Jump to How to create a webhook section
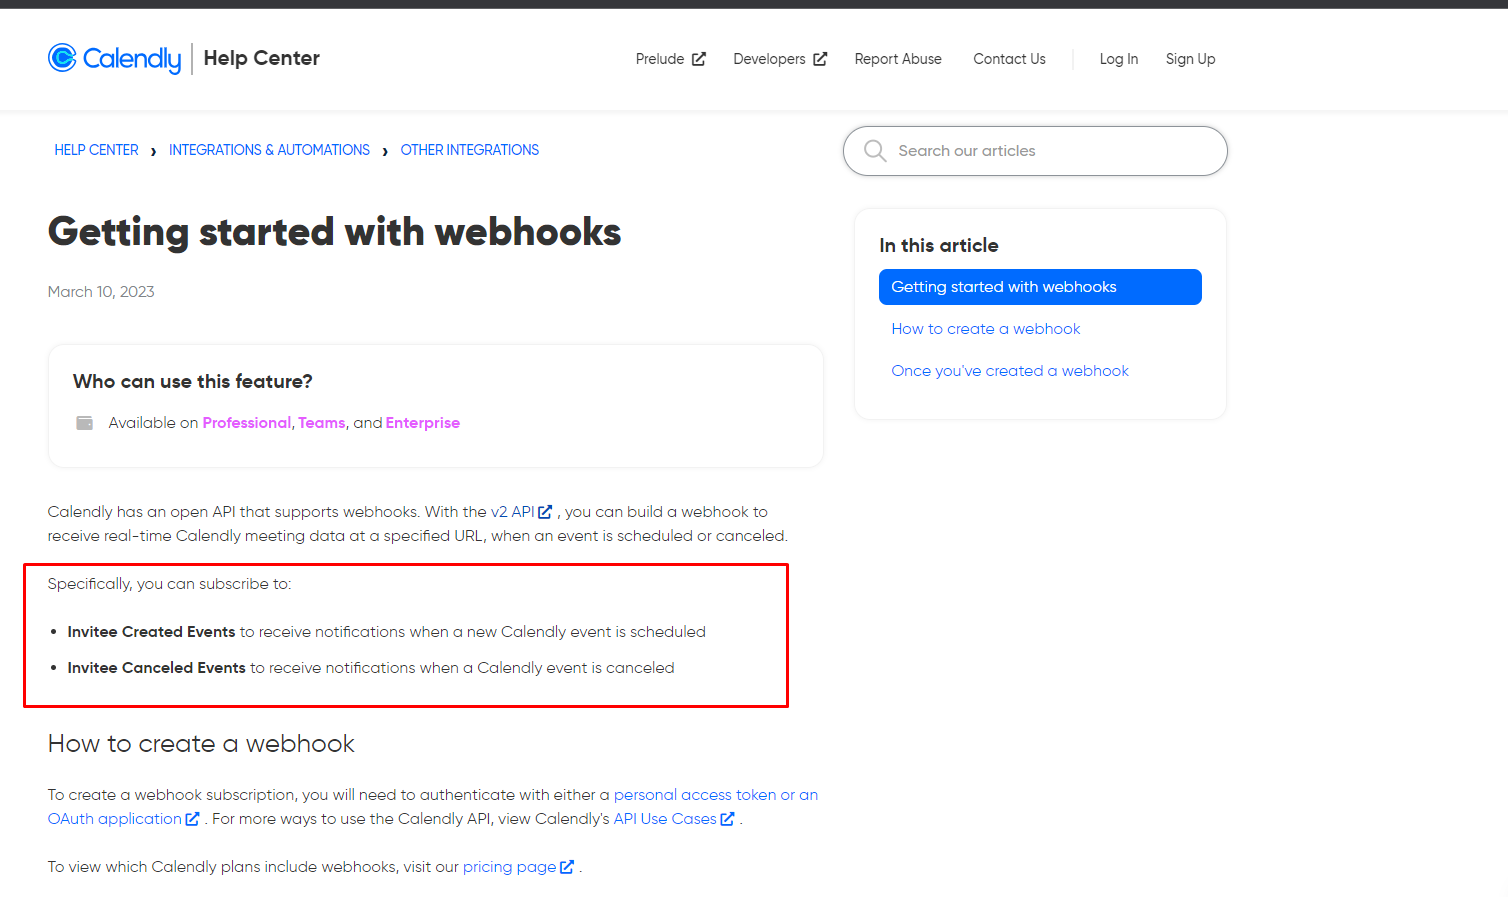 986,329
